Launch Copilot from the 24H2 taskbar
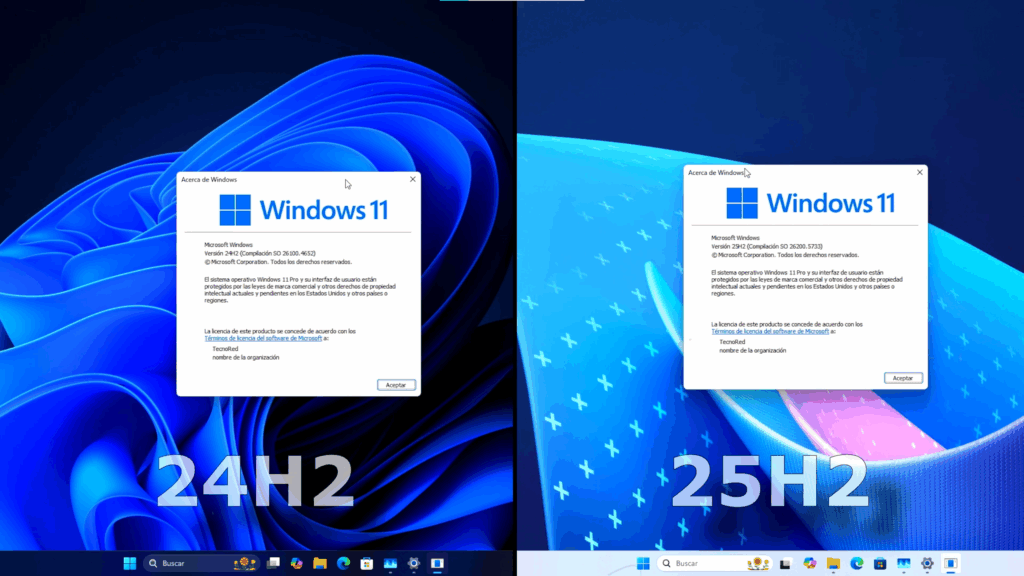The height and width of the screenshot is (576, 1024). [296, 563]
